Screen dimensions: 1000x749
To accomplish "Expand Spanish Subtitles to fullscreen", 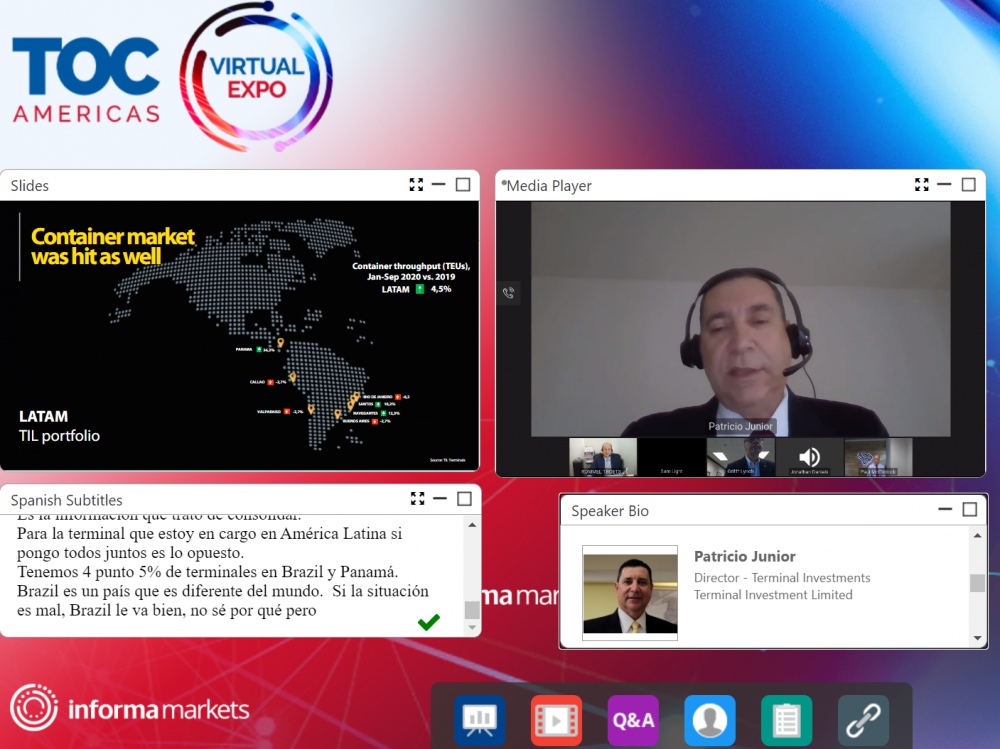I will (x=418, y=499).
